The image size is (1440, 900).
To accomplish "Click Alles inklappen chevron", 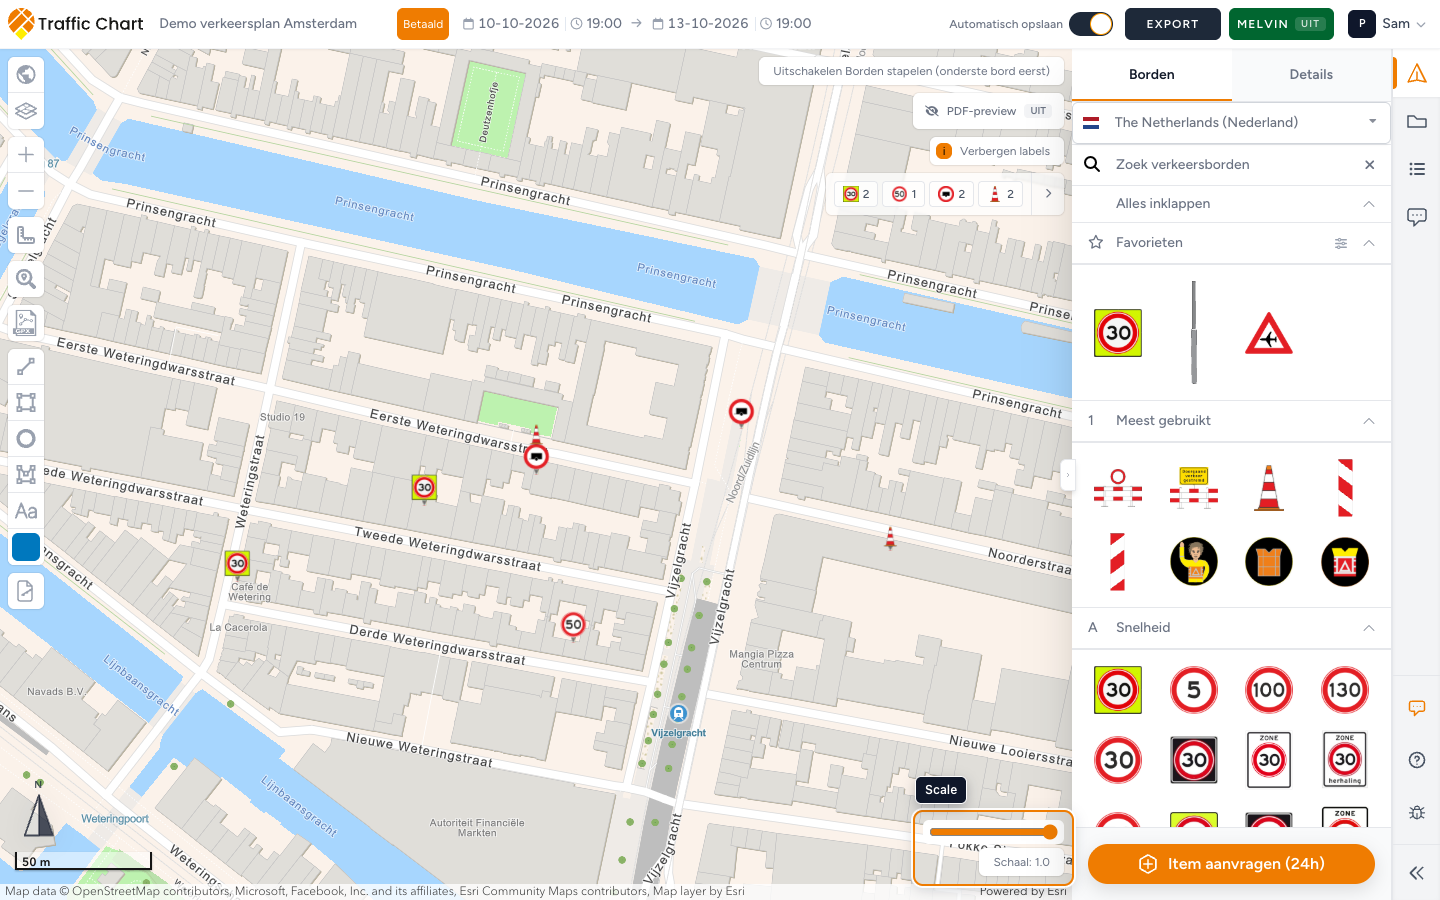I will [x=1369, y=204].
